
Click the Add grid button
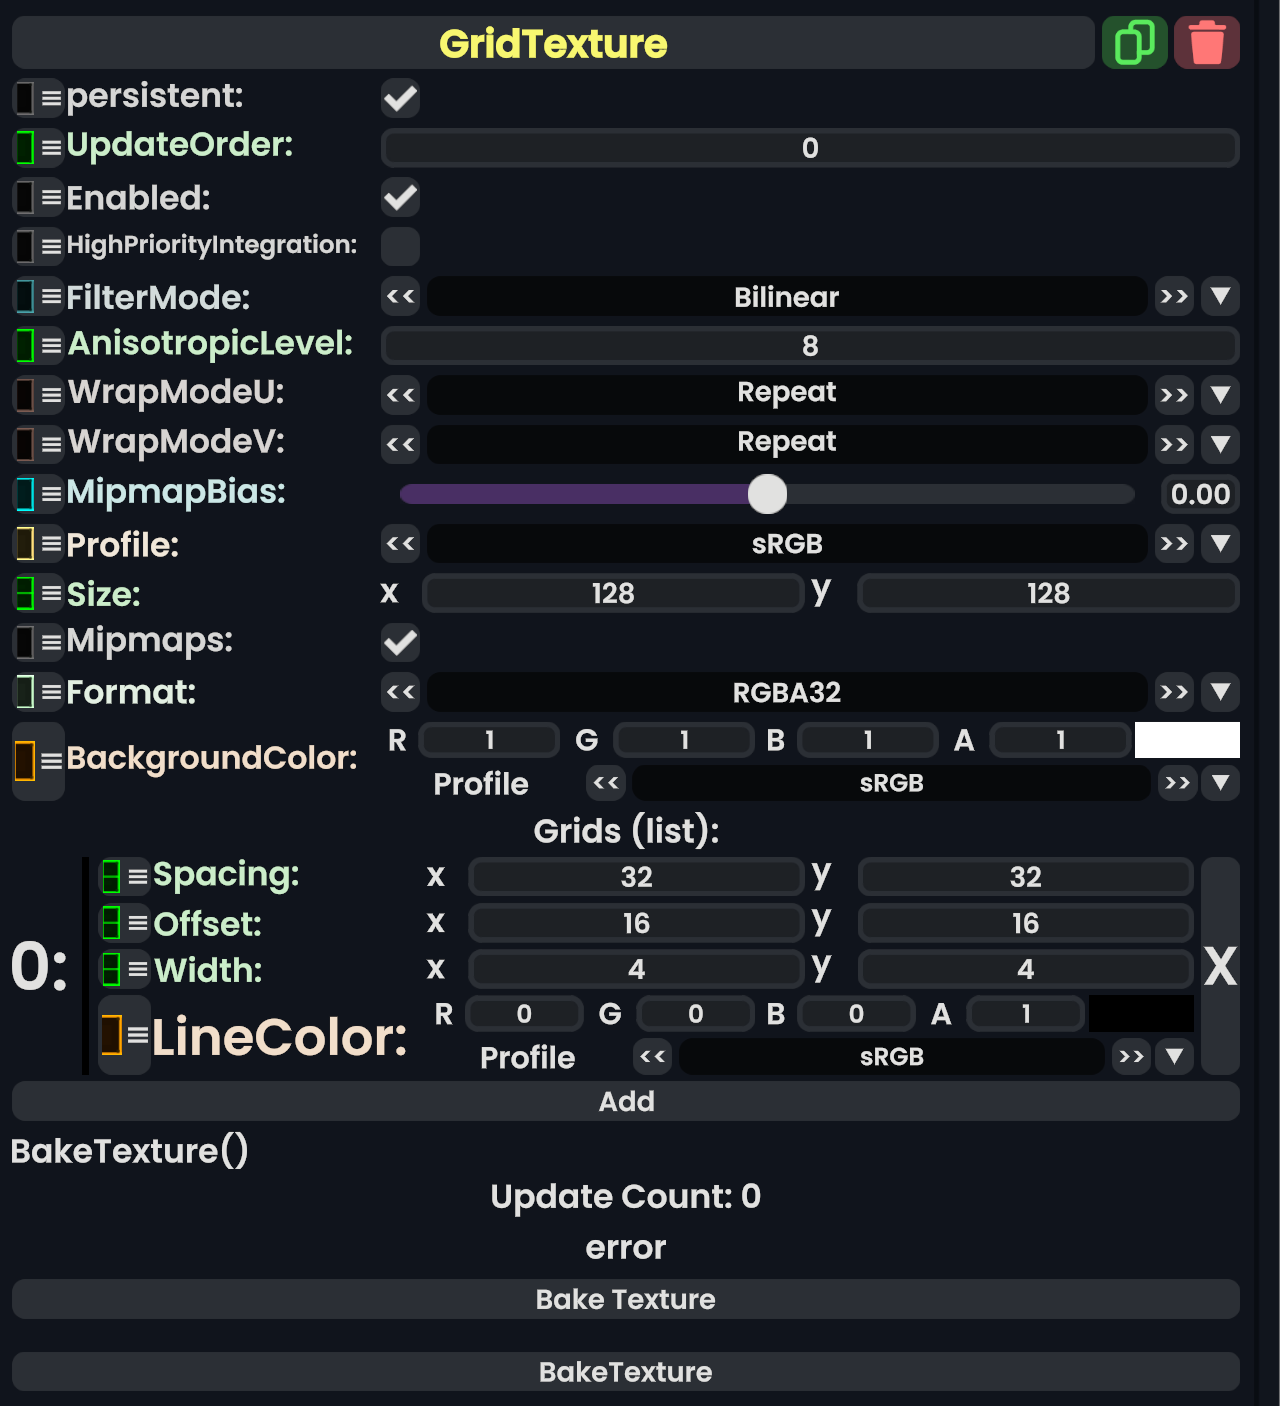pyautogui.click(x=626, y=1102)
